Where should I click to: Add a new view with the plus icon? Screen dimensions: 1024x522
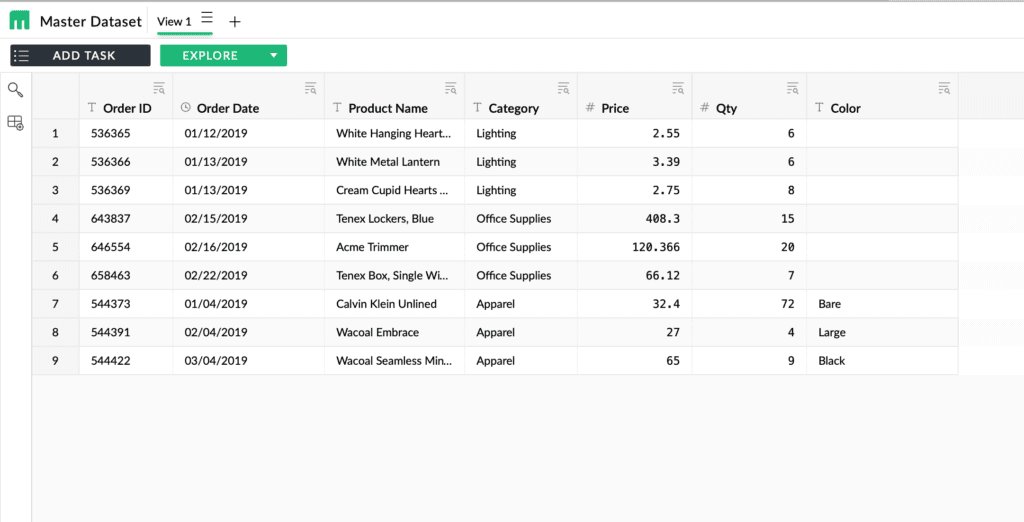(234, 22)
